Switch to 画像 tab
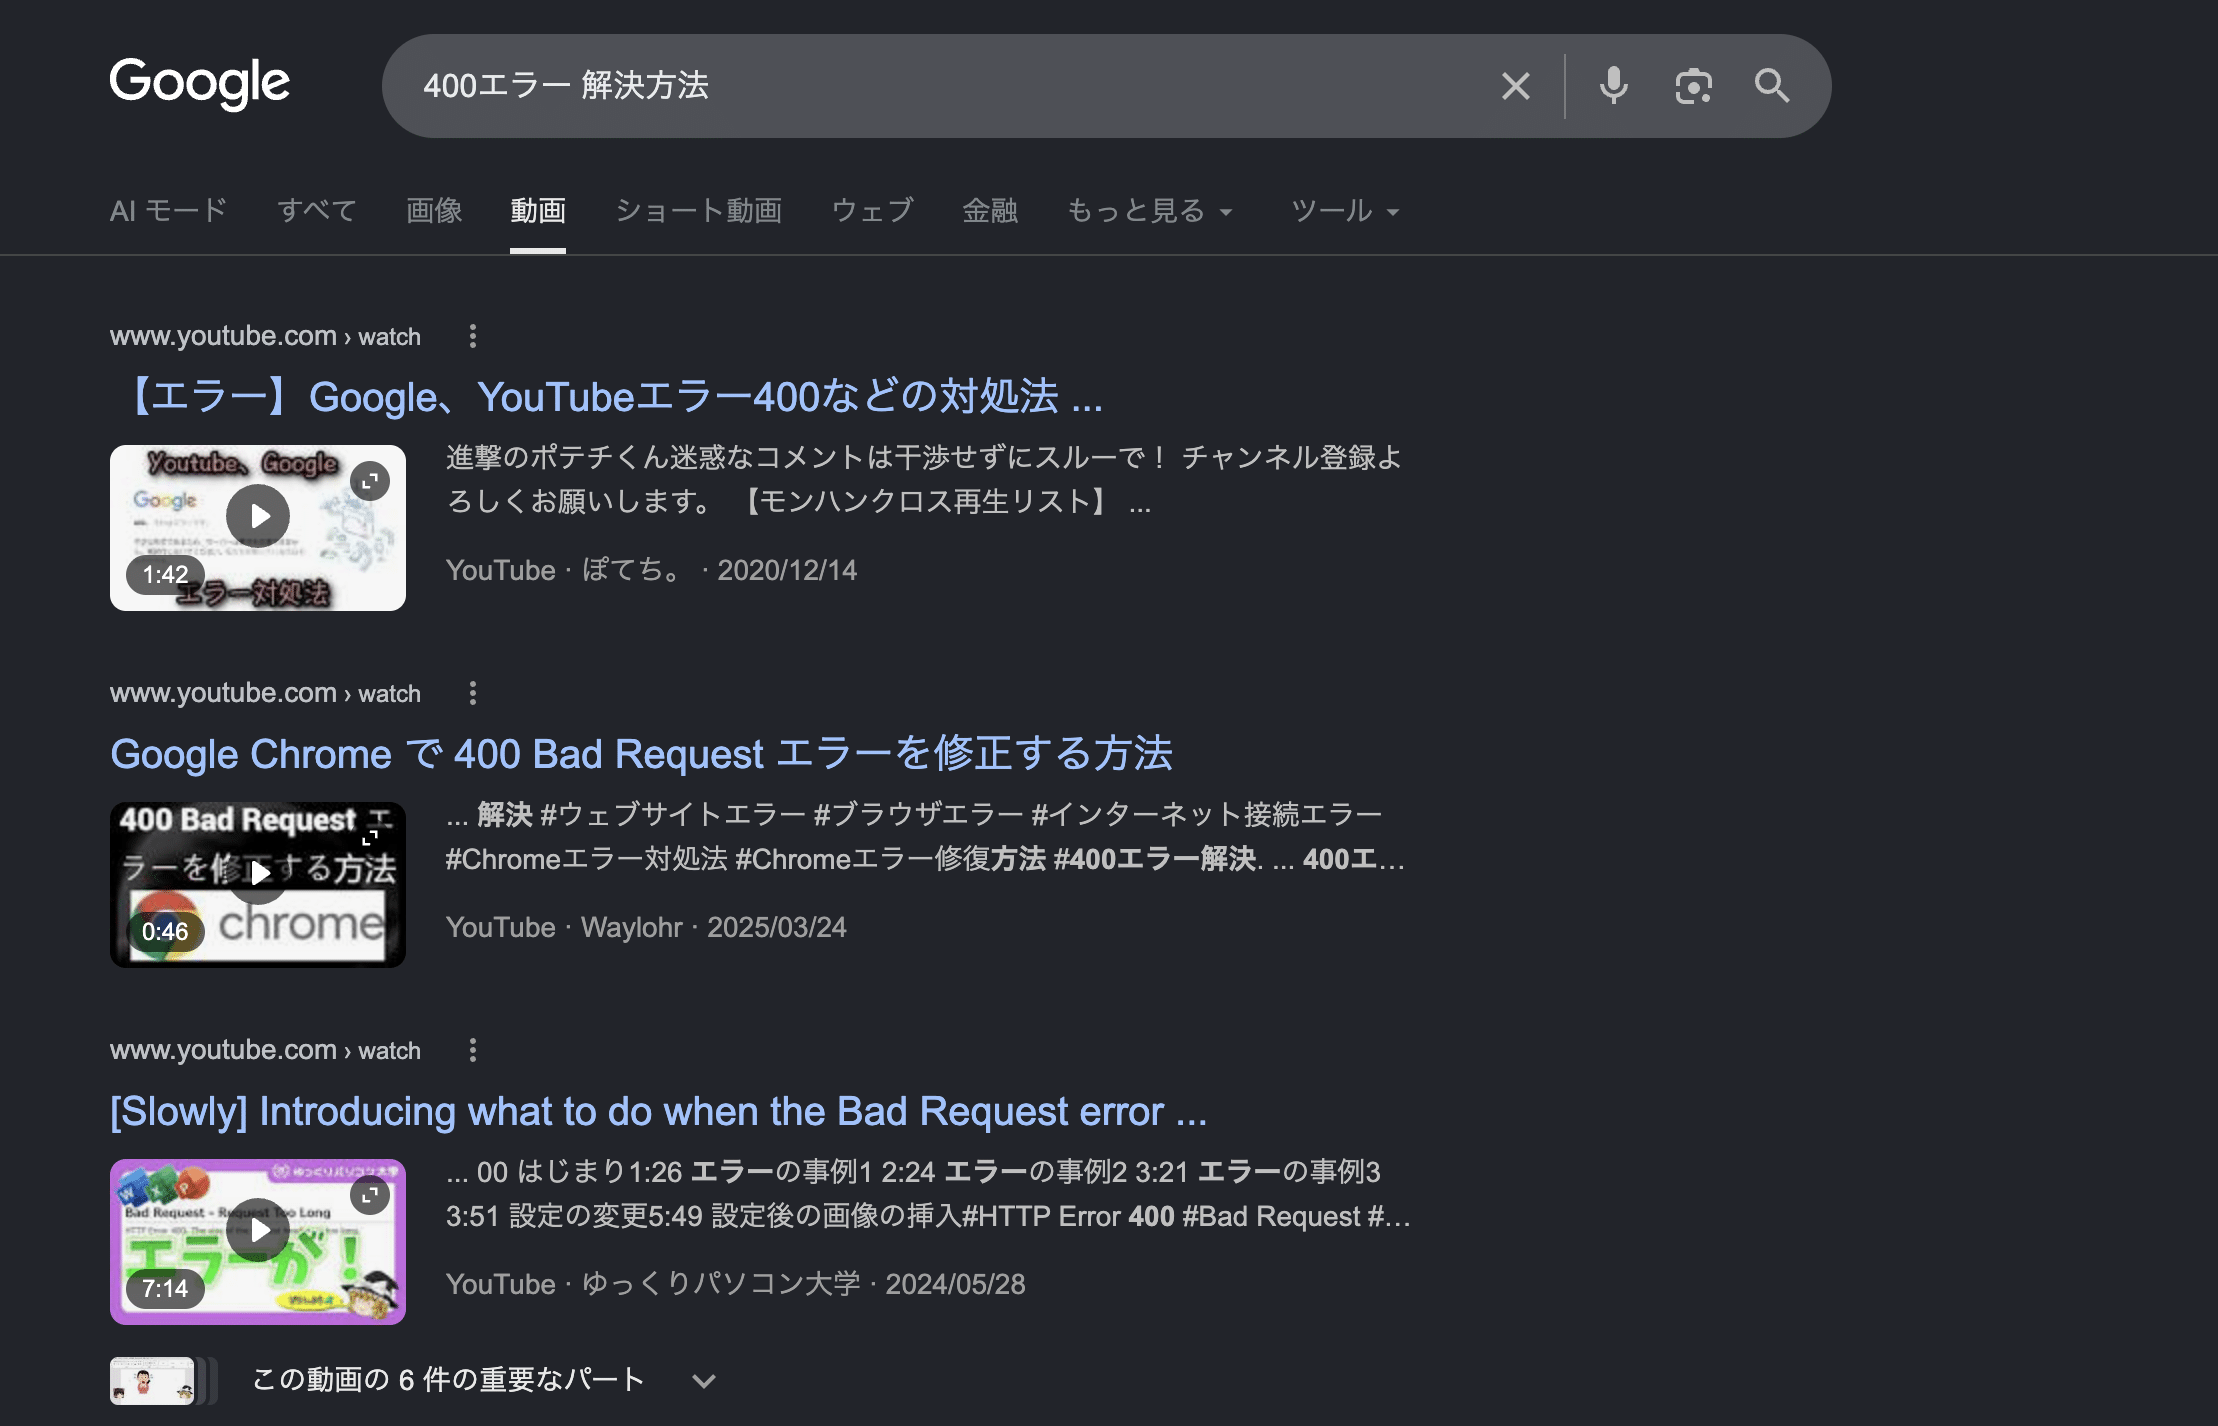The width and height of the screenshot is (2218, 1426). click(x=434, y=211)
